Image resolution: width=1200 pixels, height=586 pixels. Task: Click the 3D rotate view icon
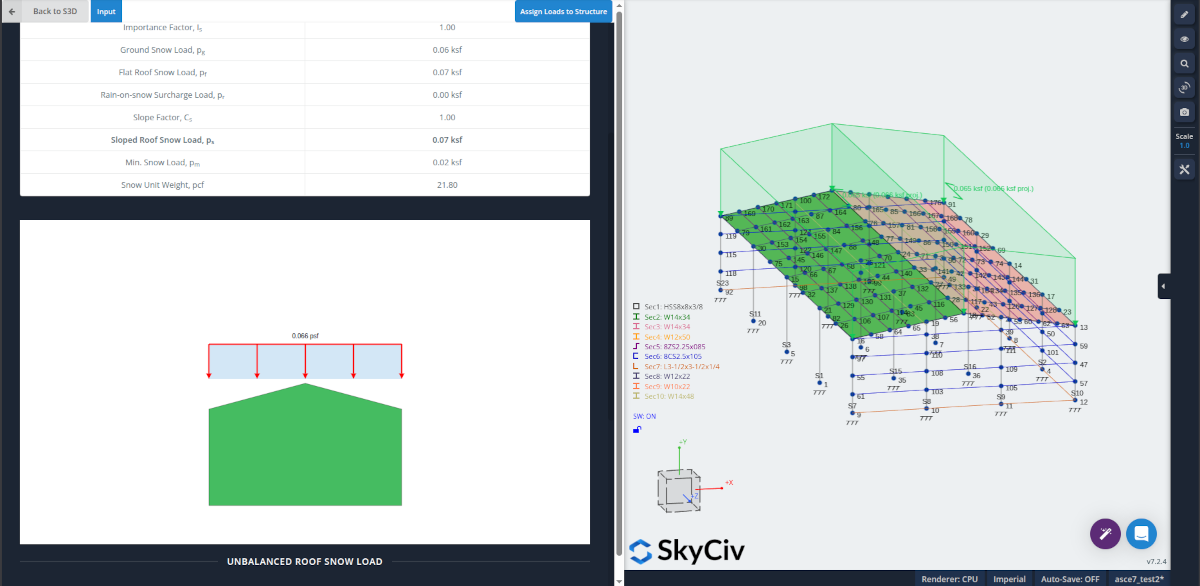pos(1184,87)
